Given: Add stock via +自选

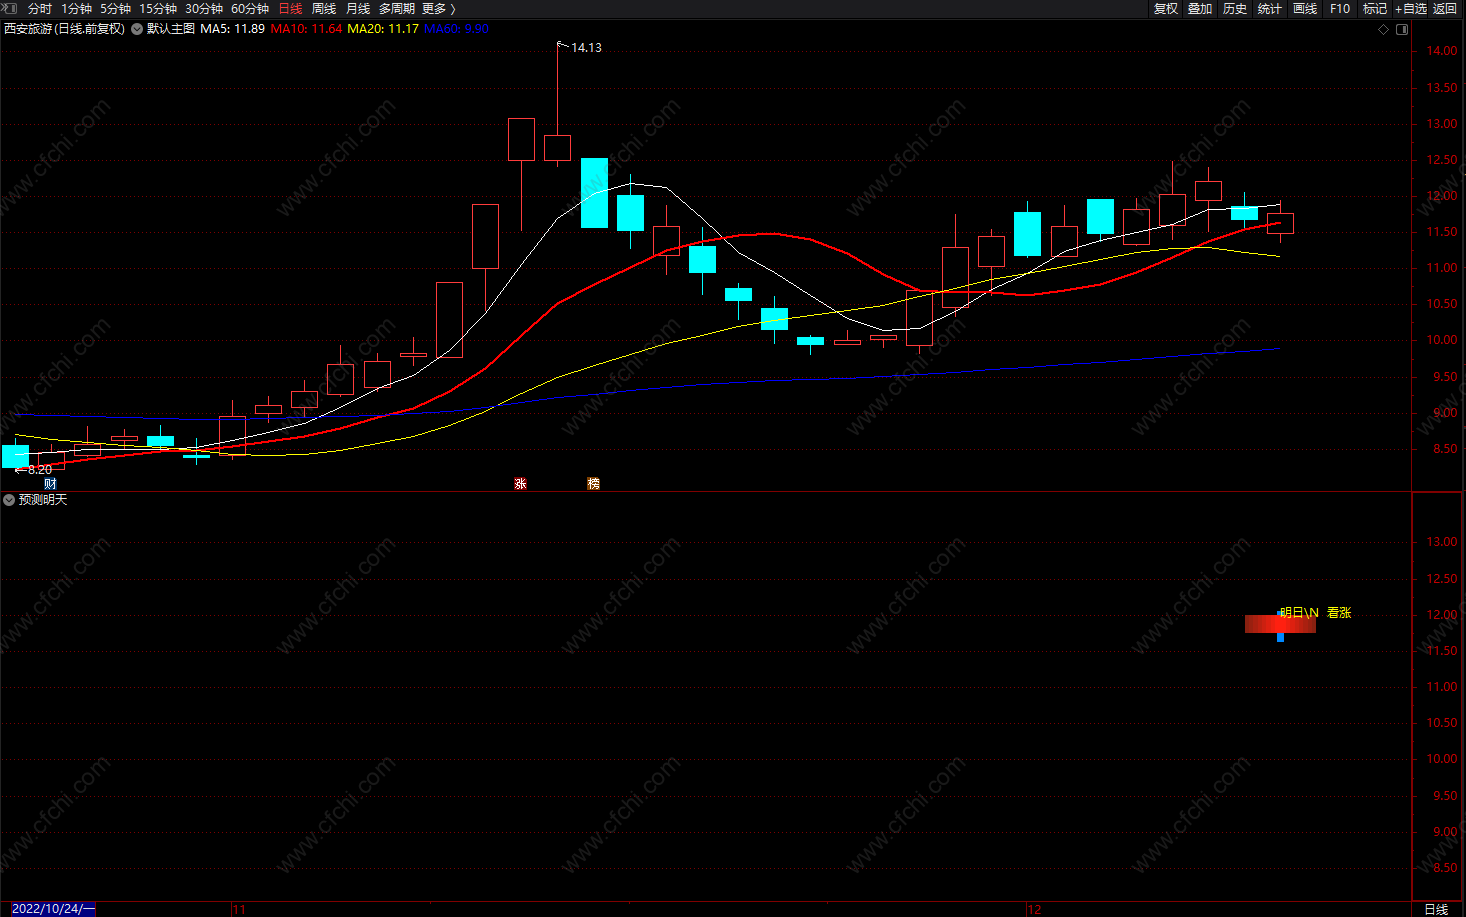Looking at the screenshot, I should (x=1411, y=8).
